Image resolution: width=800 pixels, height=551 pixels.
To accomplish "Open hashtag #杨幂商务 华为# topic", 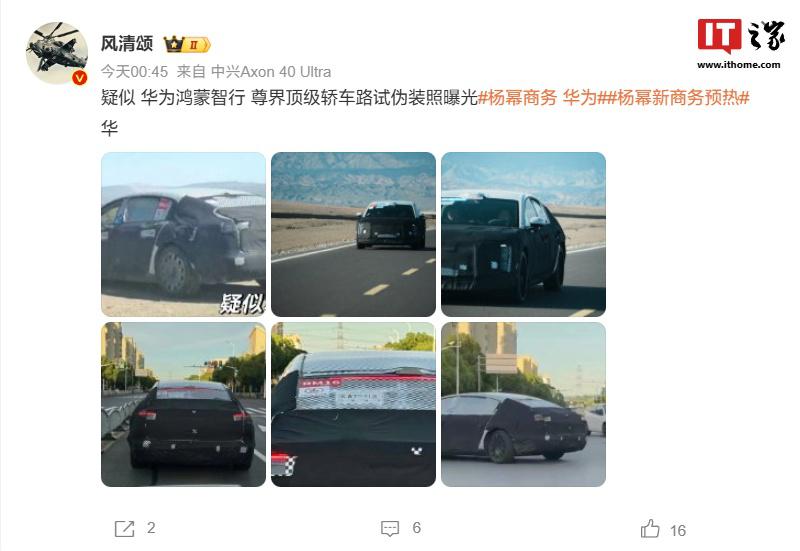I will tap(537, 97).
